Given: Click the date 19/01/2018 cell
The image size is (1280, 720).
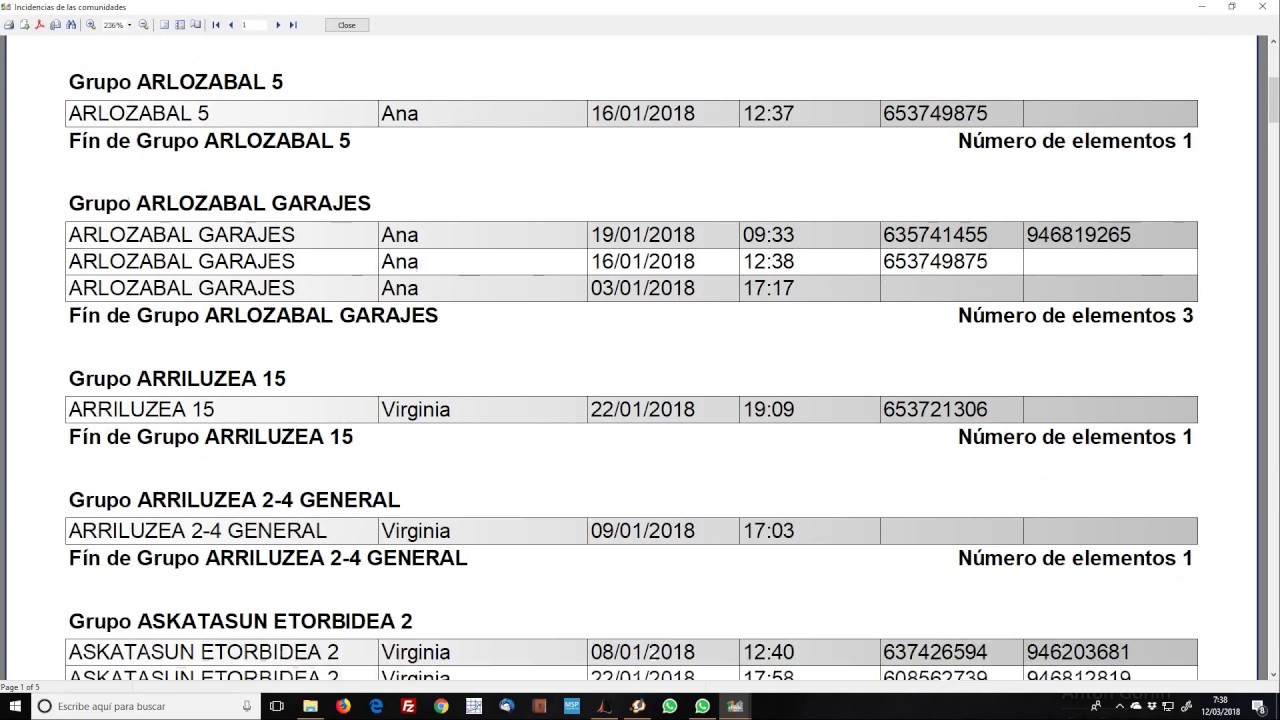Looking at the screenshot, I should pos(663,235).
